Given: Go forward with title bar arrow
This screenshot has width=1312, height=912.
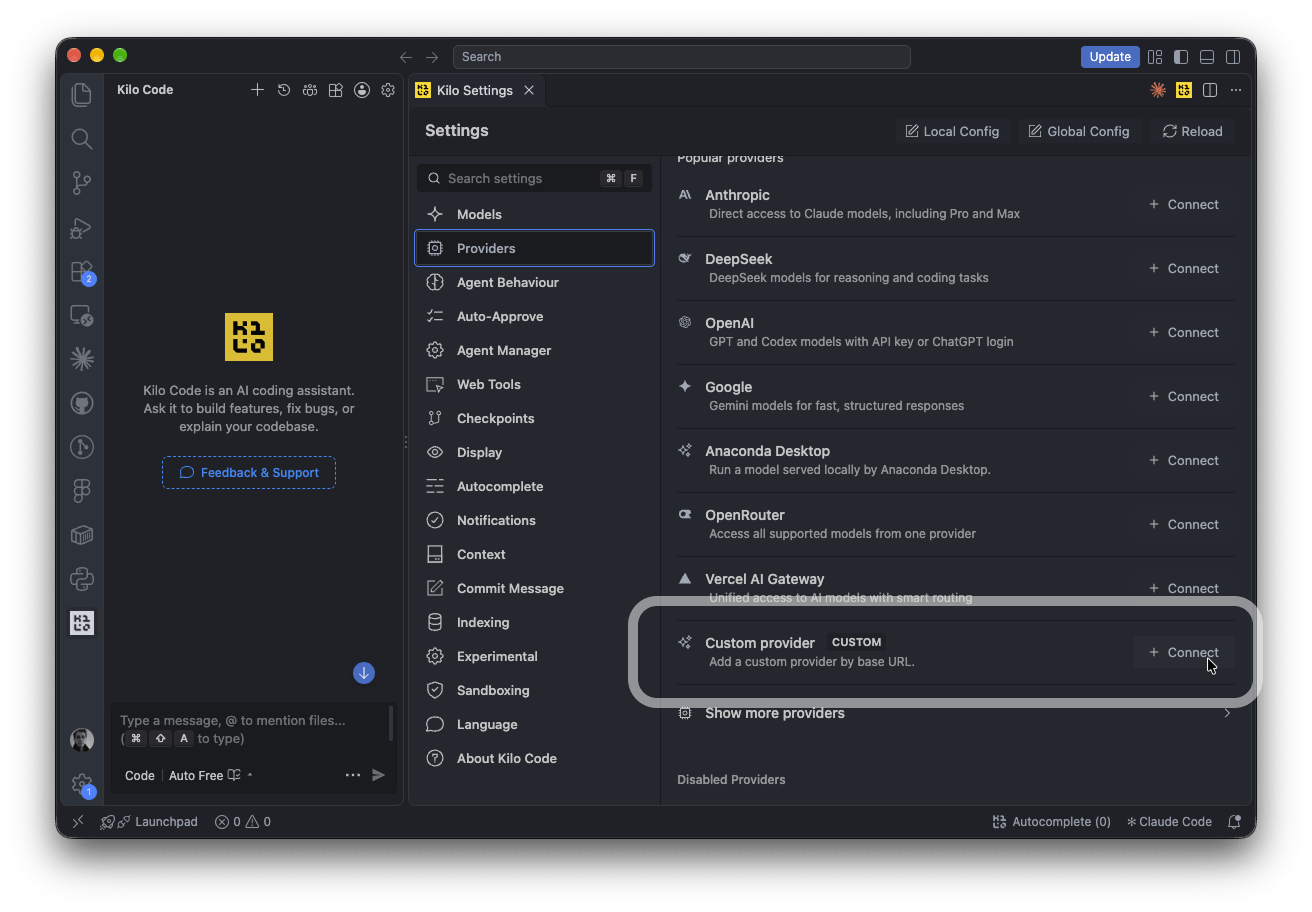Looking at the screenshot, I should coord(432,57).
